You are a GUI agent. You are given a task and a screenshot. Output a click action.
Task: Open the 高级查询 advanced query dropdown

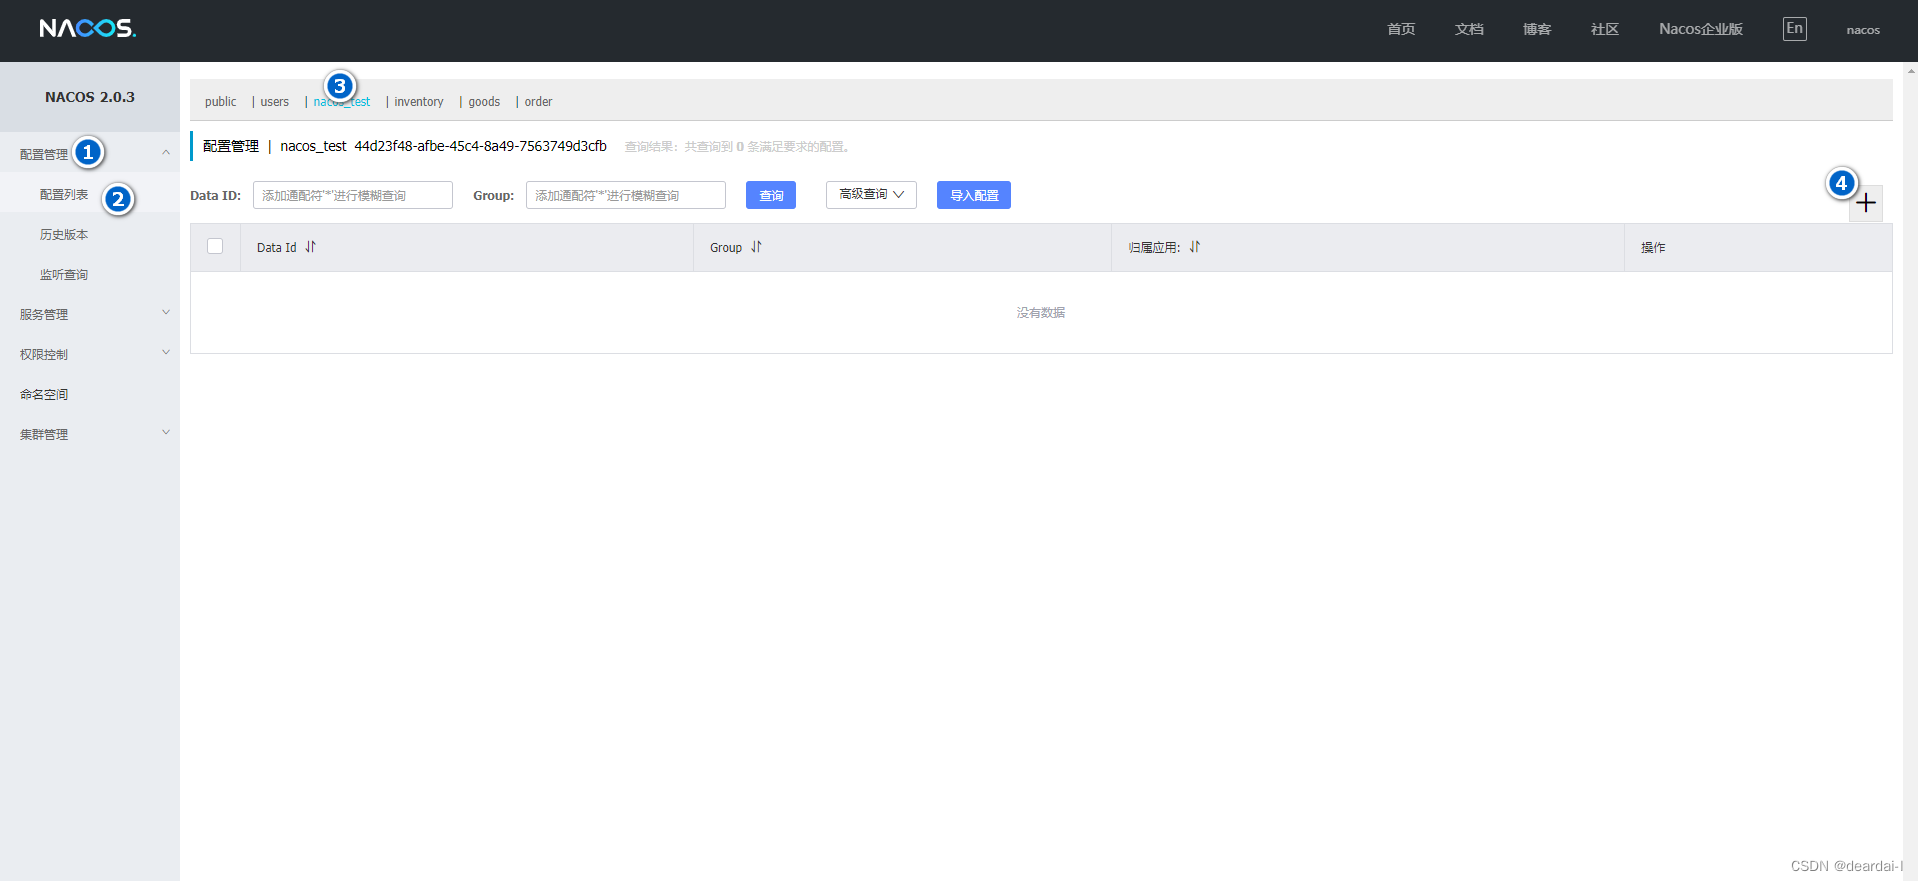pos(871,195)
